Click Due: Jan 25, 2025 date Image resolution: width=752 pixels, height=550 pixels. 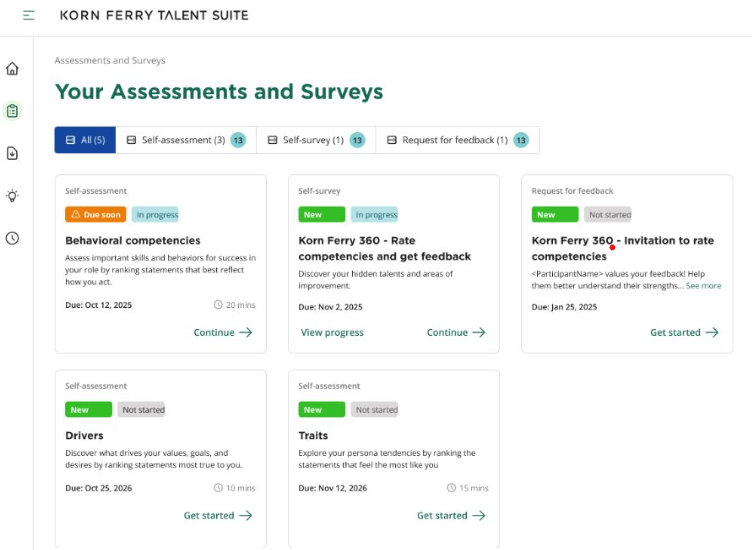tap(564, 307)
